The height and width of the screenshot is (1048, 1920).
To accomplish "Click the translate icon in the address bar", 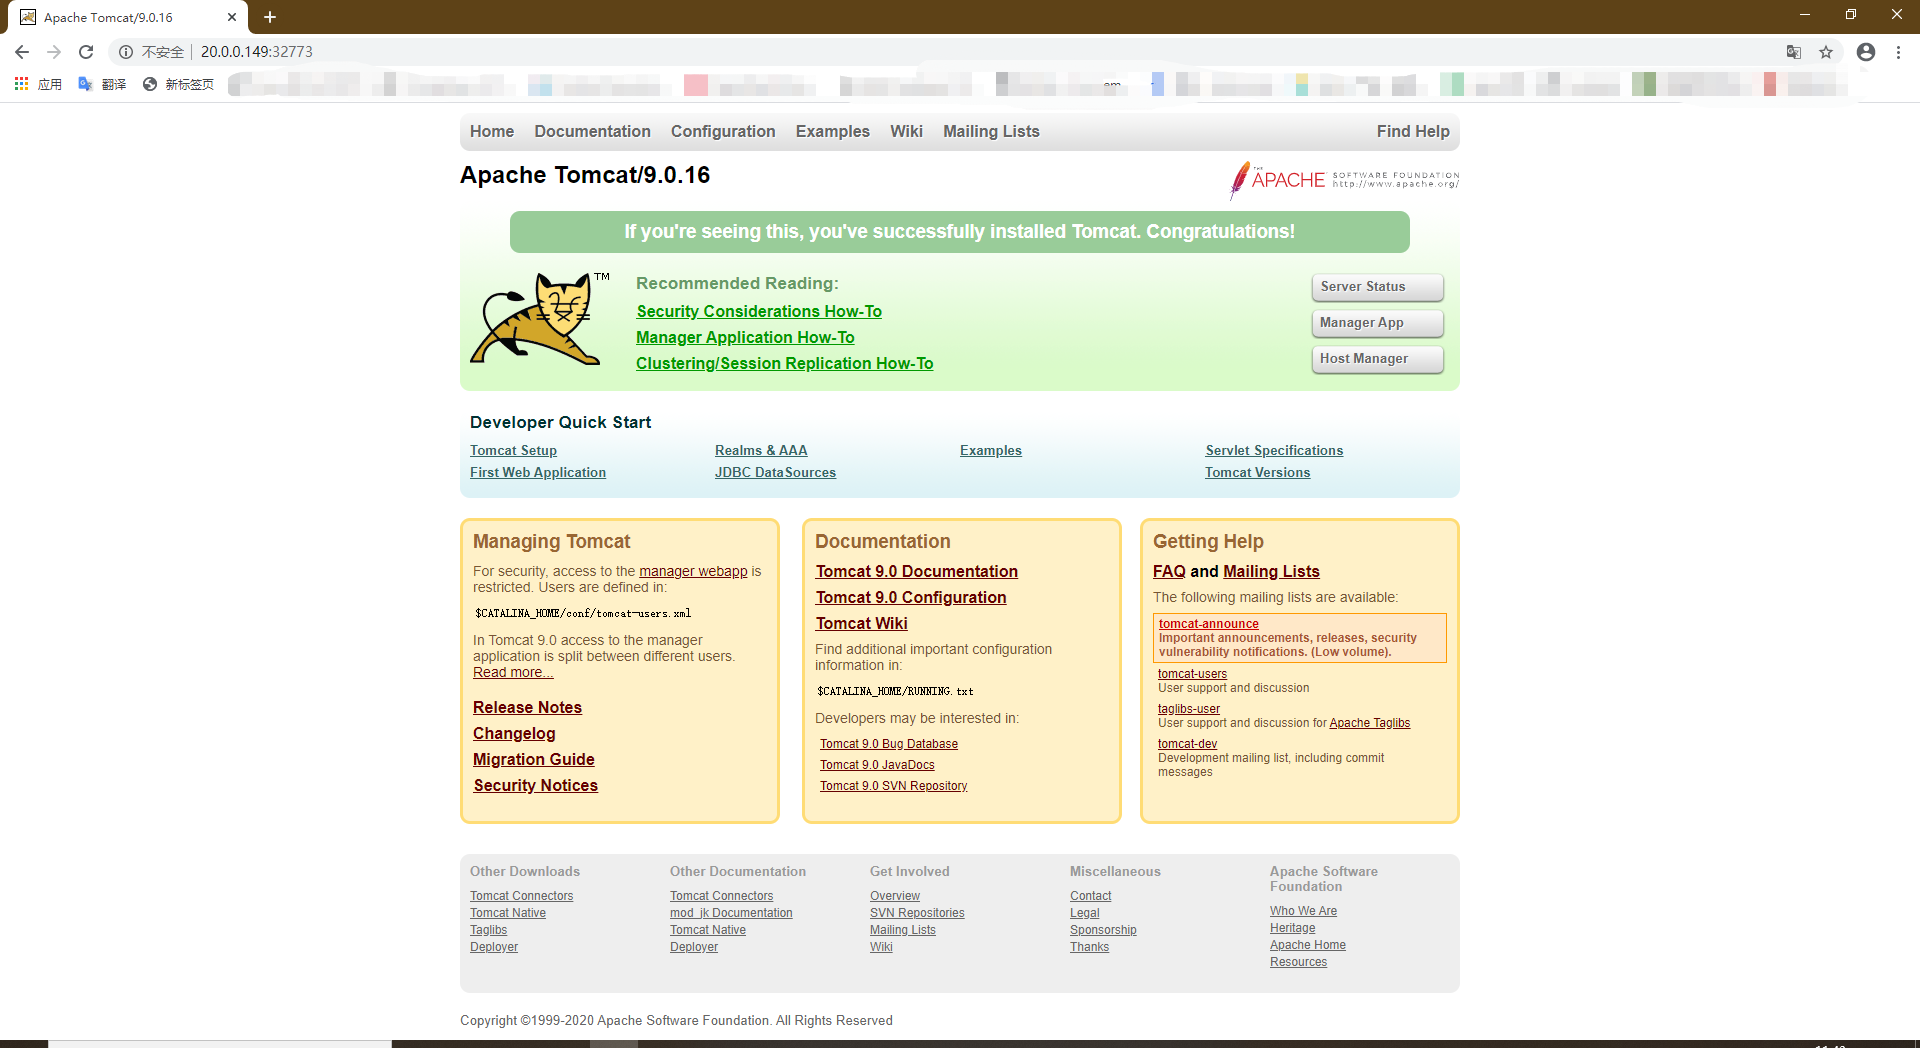I will 1793,51.
